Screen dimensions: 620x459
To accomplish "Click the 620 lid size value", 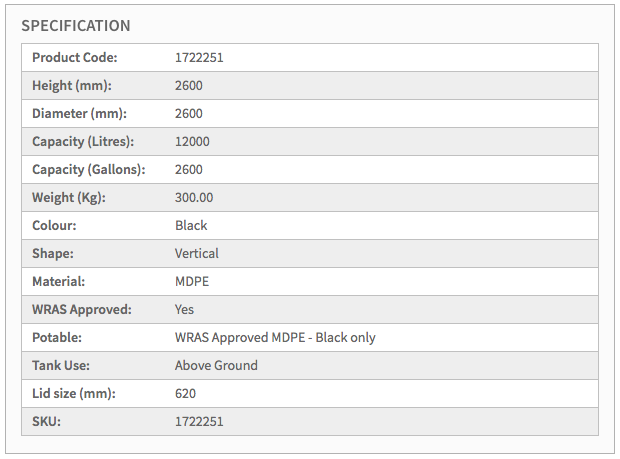I will pos(186,394).
